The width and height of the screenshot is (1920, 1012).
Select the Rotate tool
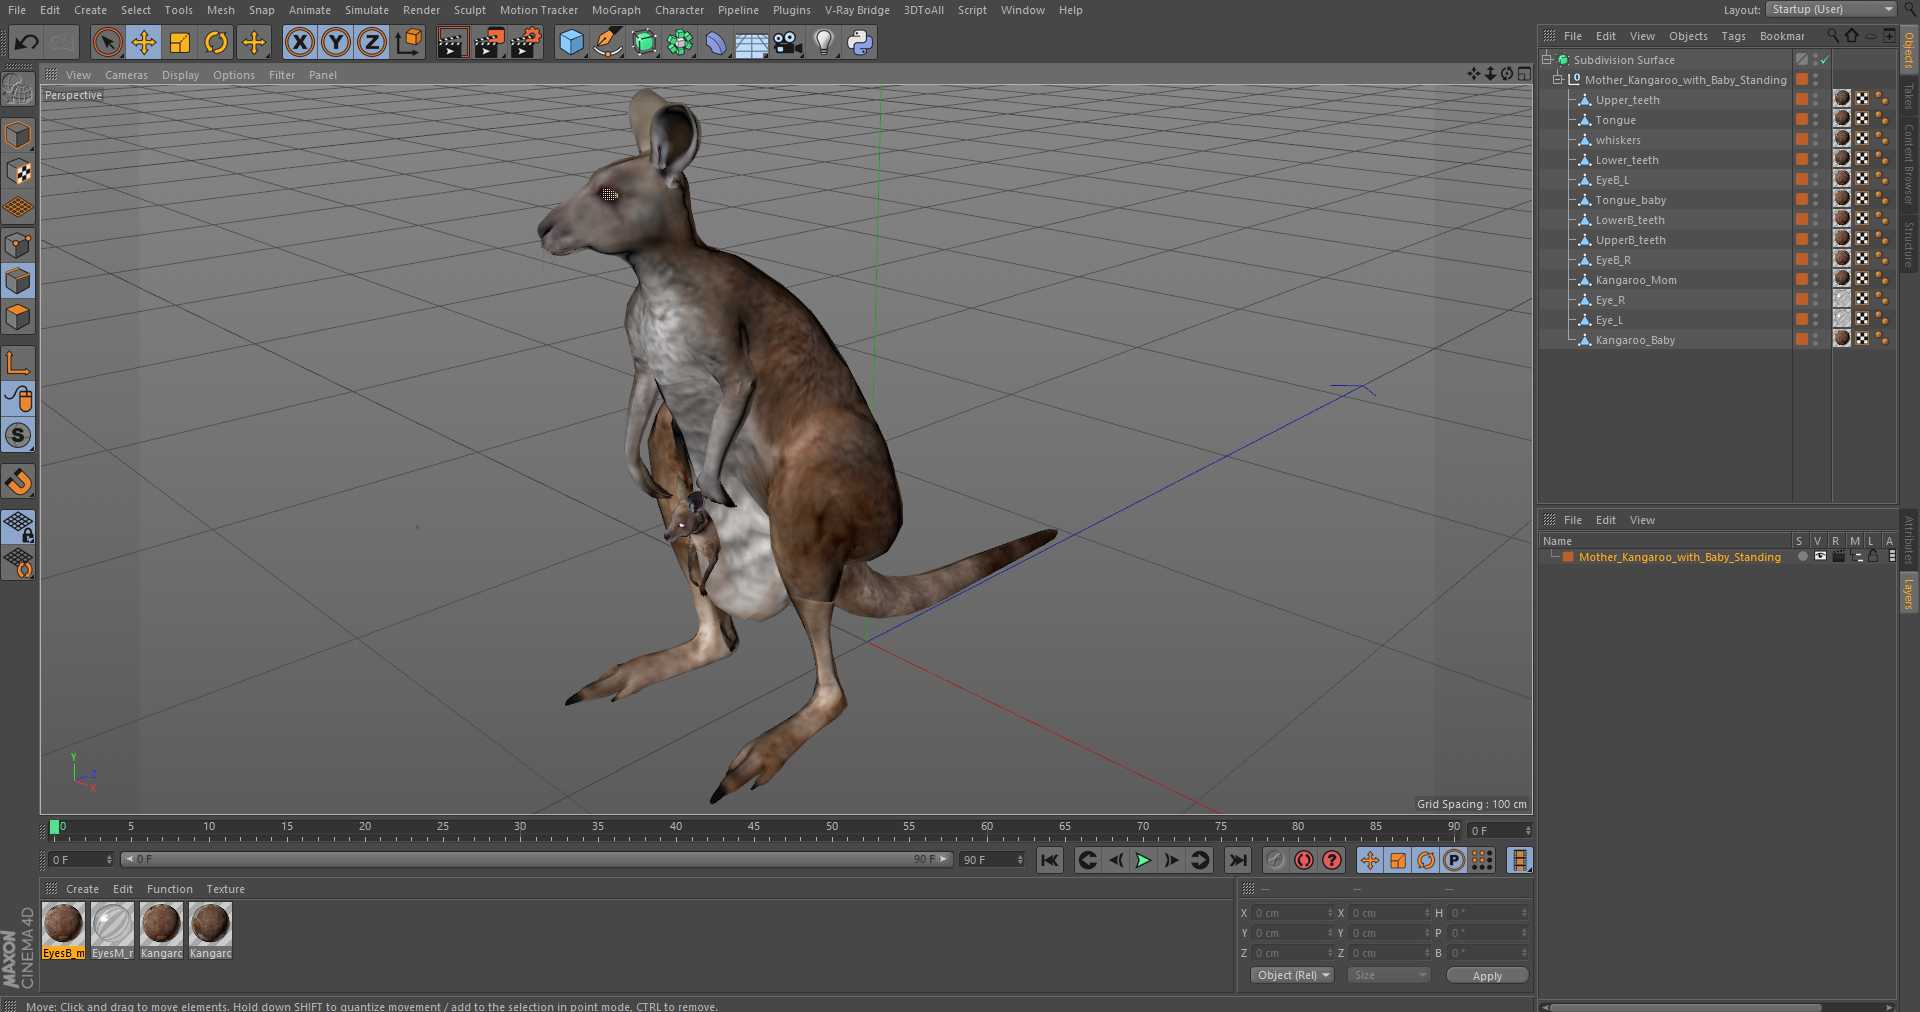[216, 42]
